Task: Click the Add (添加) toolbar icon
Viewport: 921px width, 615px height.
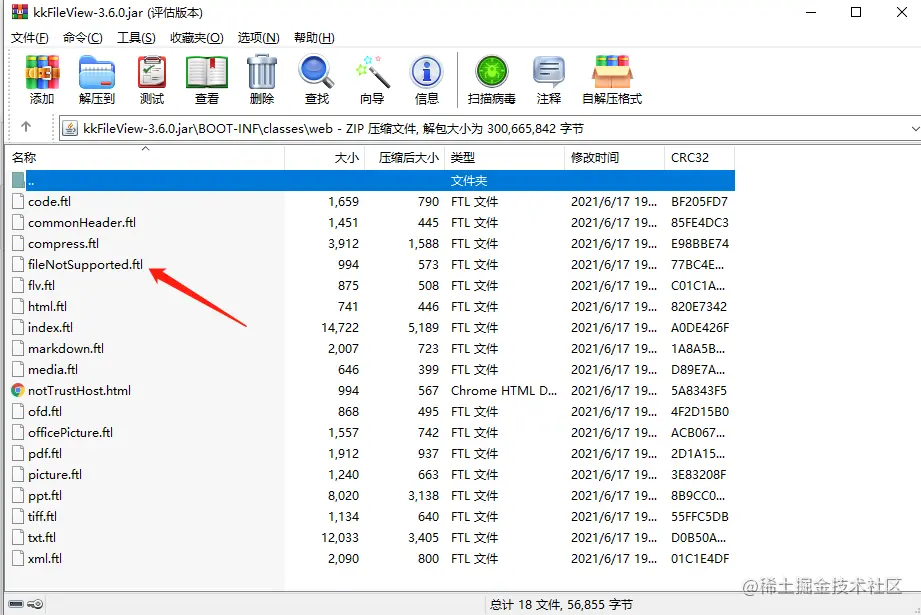Action: pos(42,72)
